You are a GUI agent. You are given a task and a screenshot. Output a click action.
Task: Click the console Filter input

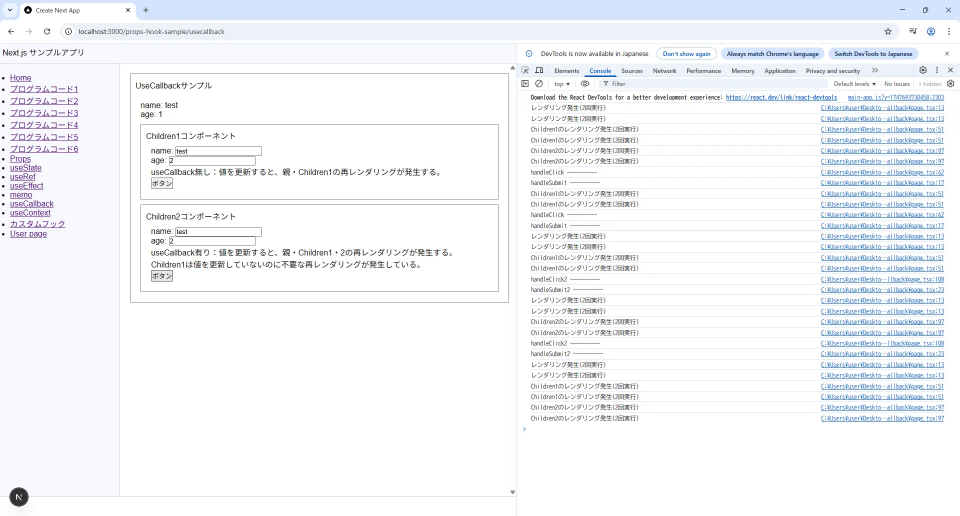point(713,84)
